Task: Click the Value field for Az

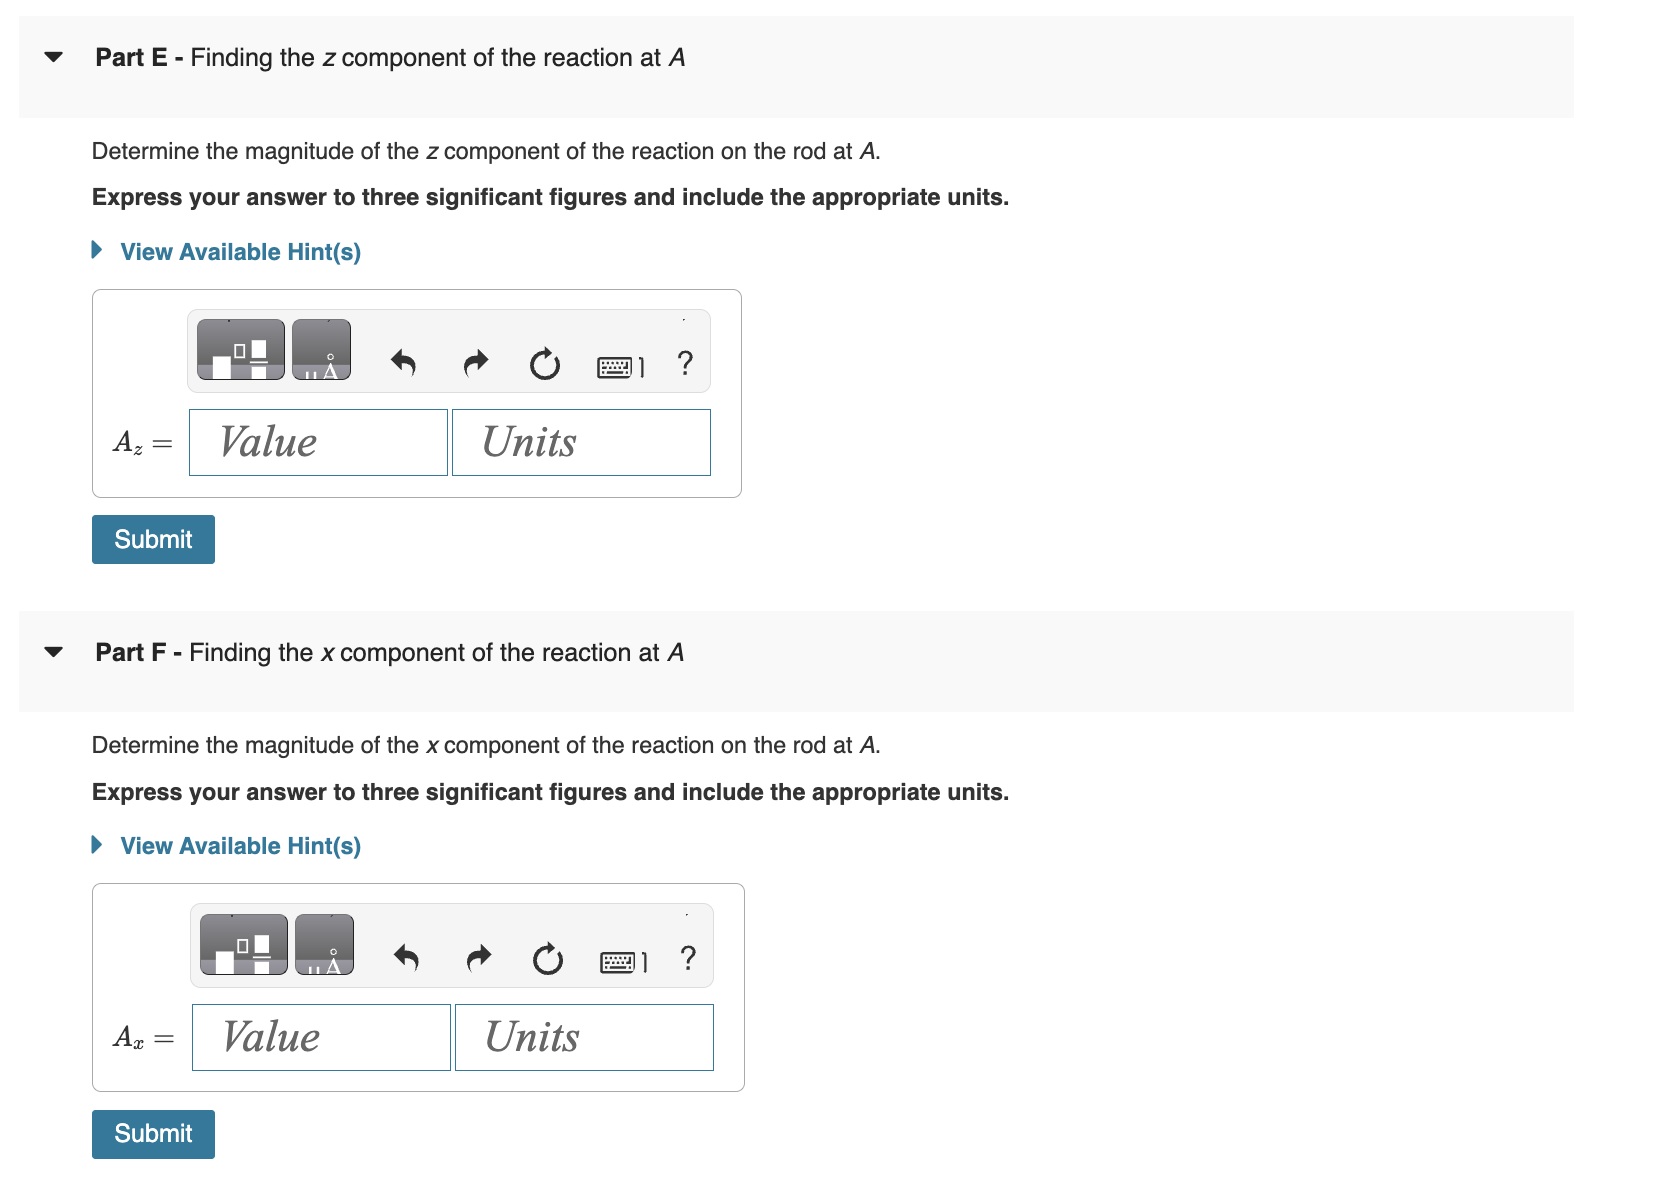Action: (318, 442)
